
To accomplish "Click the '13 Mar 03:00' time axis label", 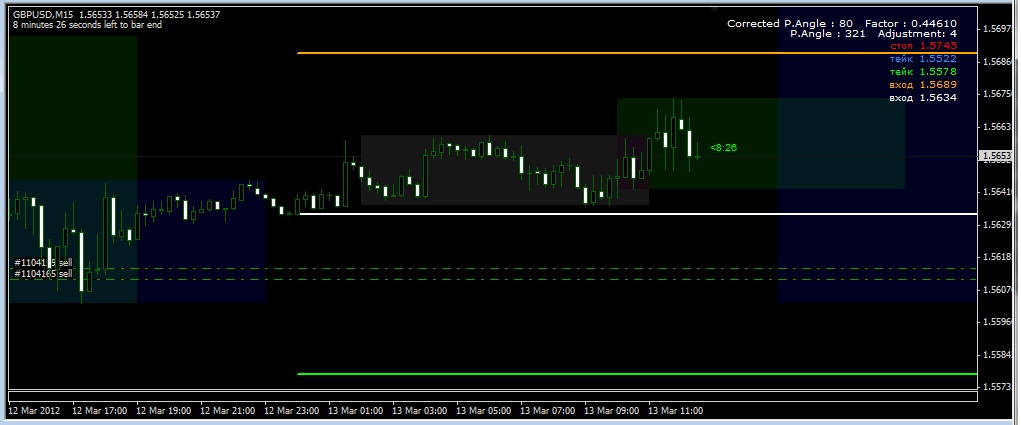I will [420, 411].
